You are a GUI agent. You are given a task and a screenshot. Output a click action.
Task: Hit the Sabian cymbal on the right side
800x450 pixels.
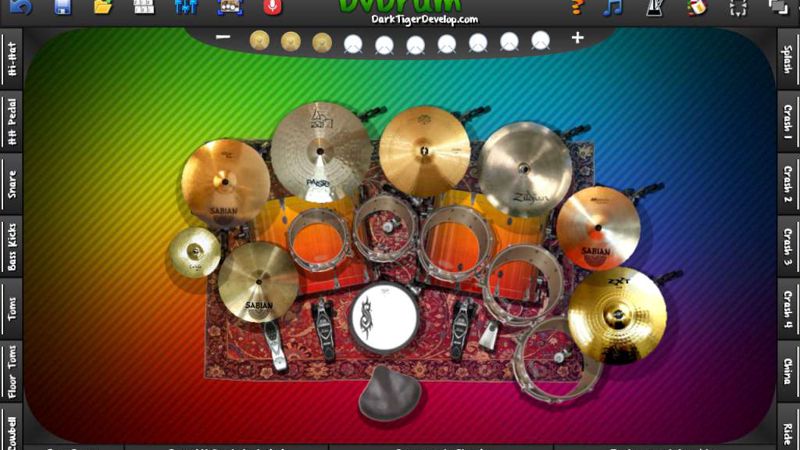(598, 228)
